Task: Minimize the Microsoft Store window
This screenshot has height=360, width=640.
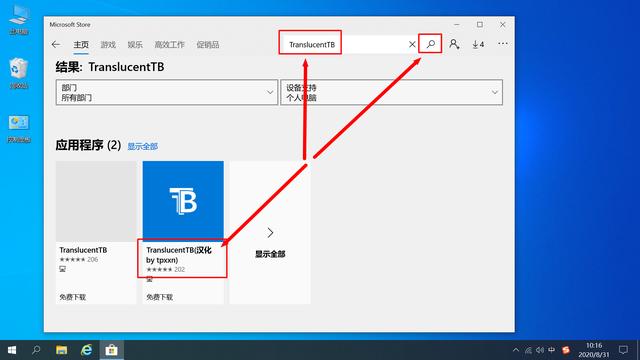Action: tap(457, 24)
